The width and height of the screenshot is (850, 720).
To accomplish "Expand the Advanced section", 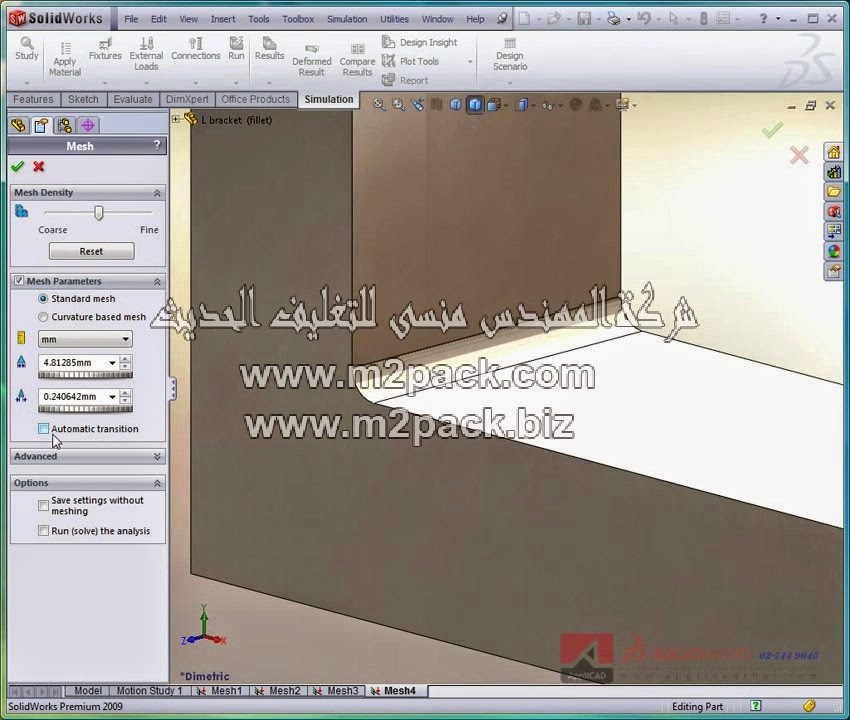I will tap(157, 457).
